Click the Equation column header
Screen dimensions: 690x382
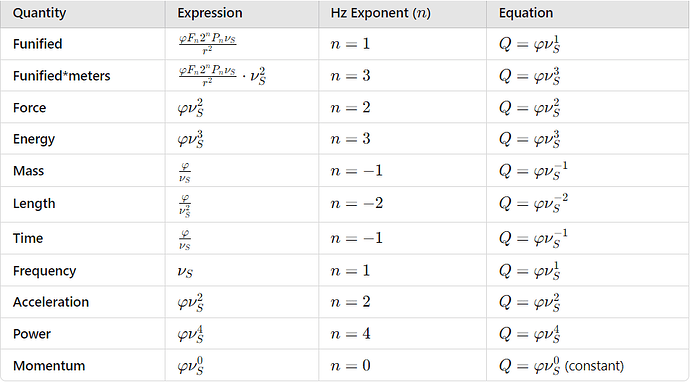pos(526,13)
